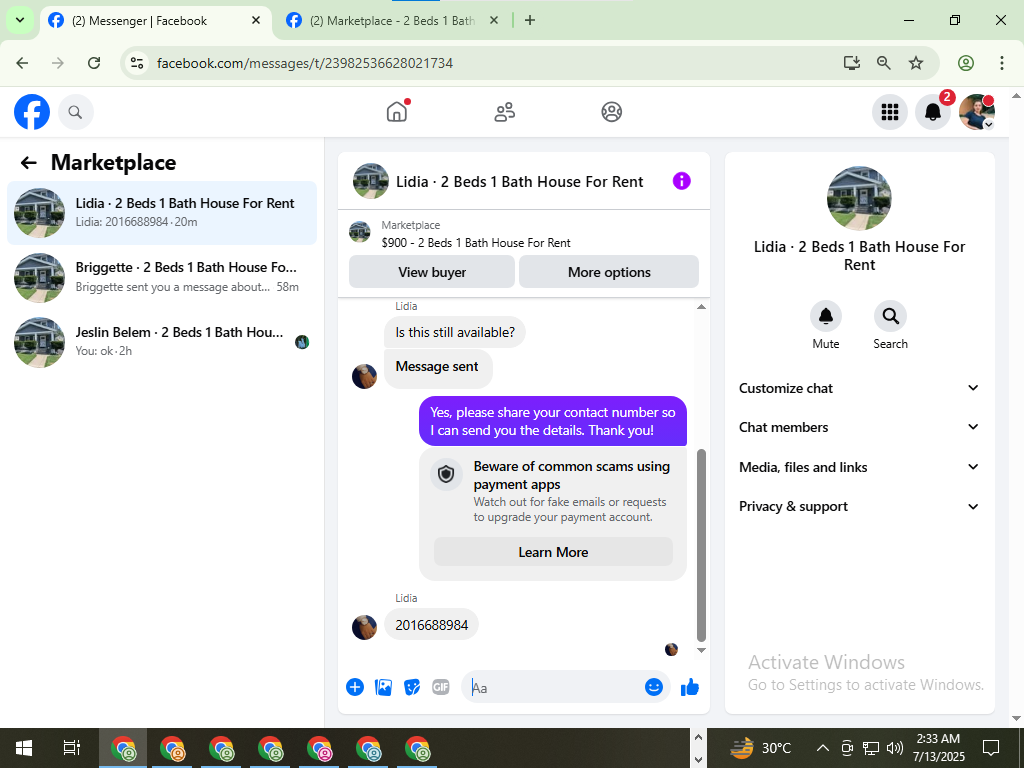Close the Marketplace 2 Beds tab
The height and width of the screenshot is (768, 1024).
point(494,20)
